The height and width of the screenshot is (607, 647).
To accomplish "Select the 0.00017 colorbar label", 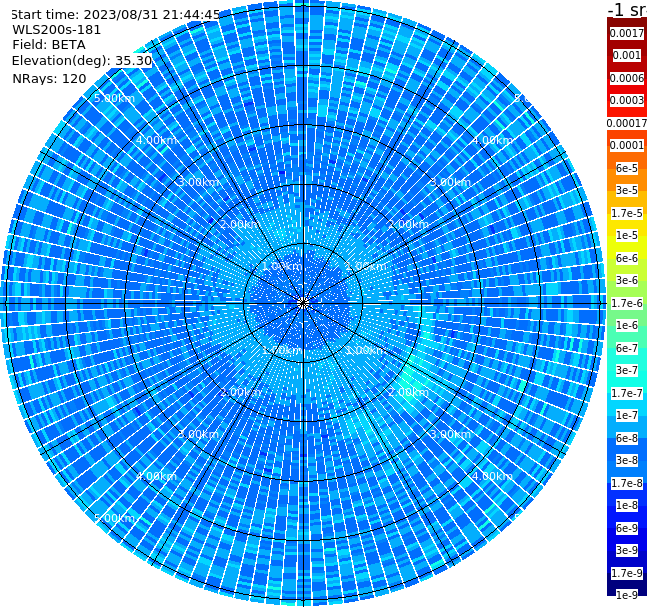I will (x=627, y=123).
